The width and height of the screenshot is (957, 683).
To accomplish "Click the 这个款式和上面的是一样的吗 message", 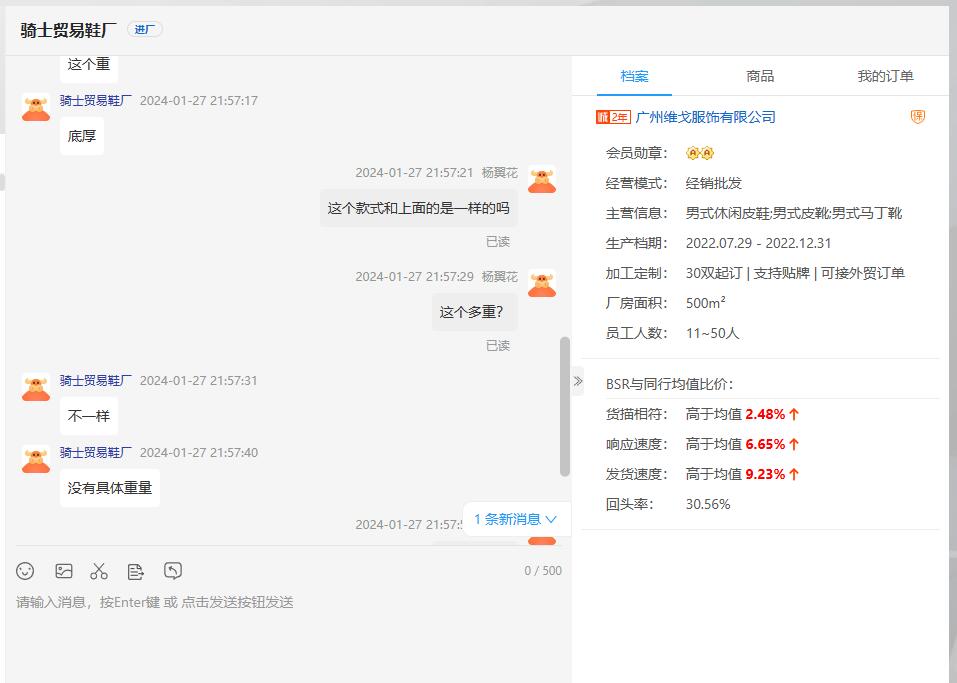I will pos(419,208).
